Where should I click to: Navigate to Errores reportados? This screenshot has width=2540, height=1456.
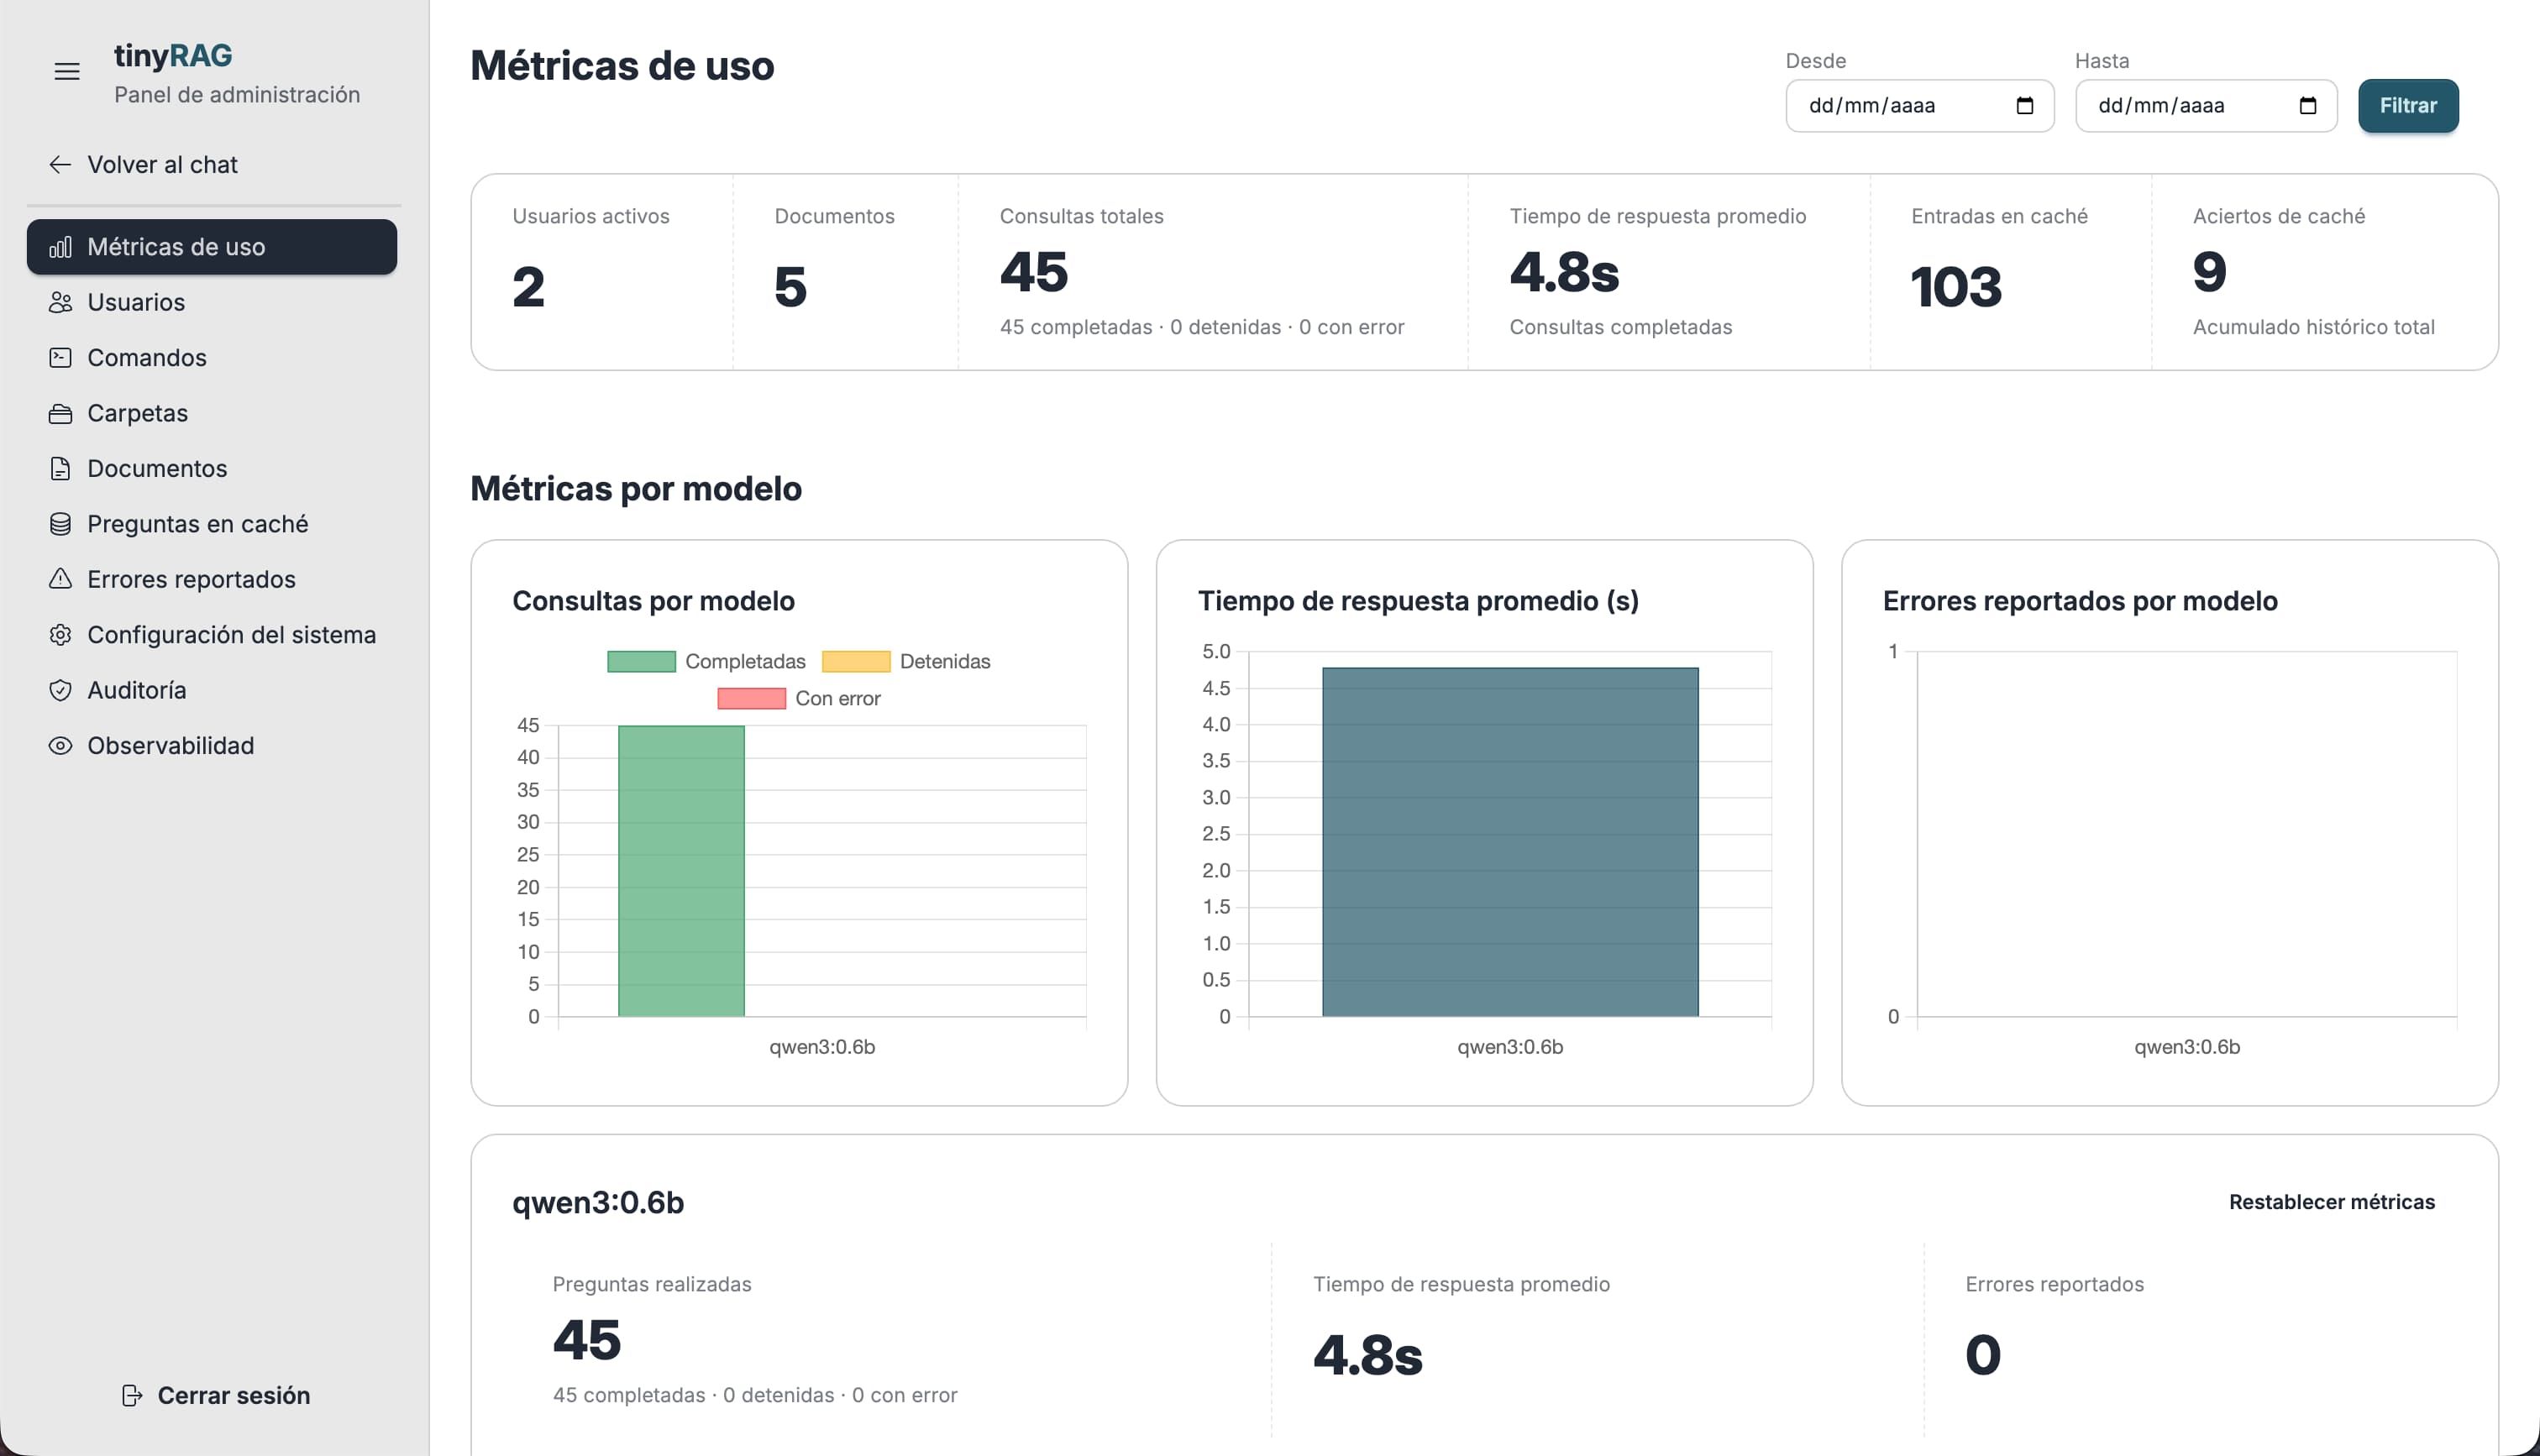point(212,579)
